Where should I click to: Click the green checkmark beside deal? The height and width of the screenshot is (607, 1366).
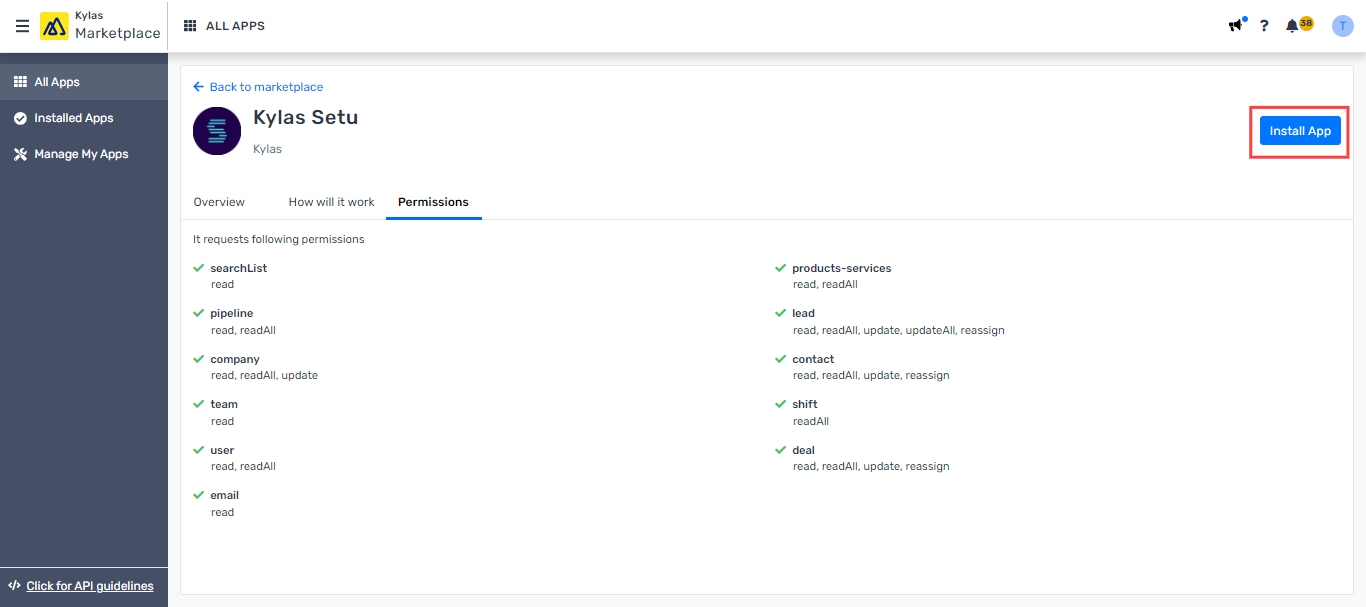781,450
